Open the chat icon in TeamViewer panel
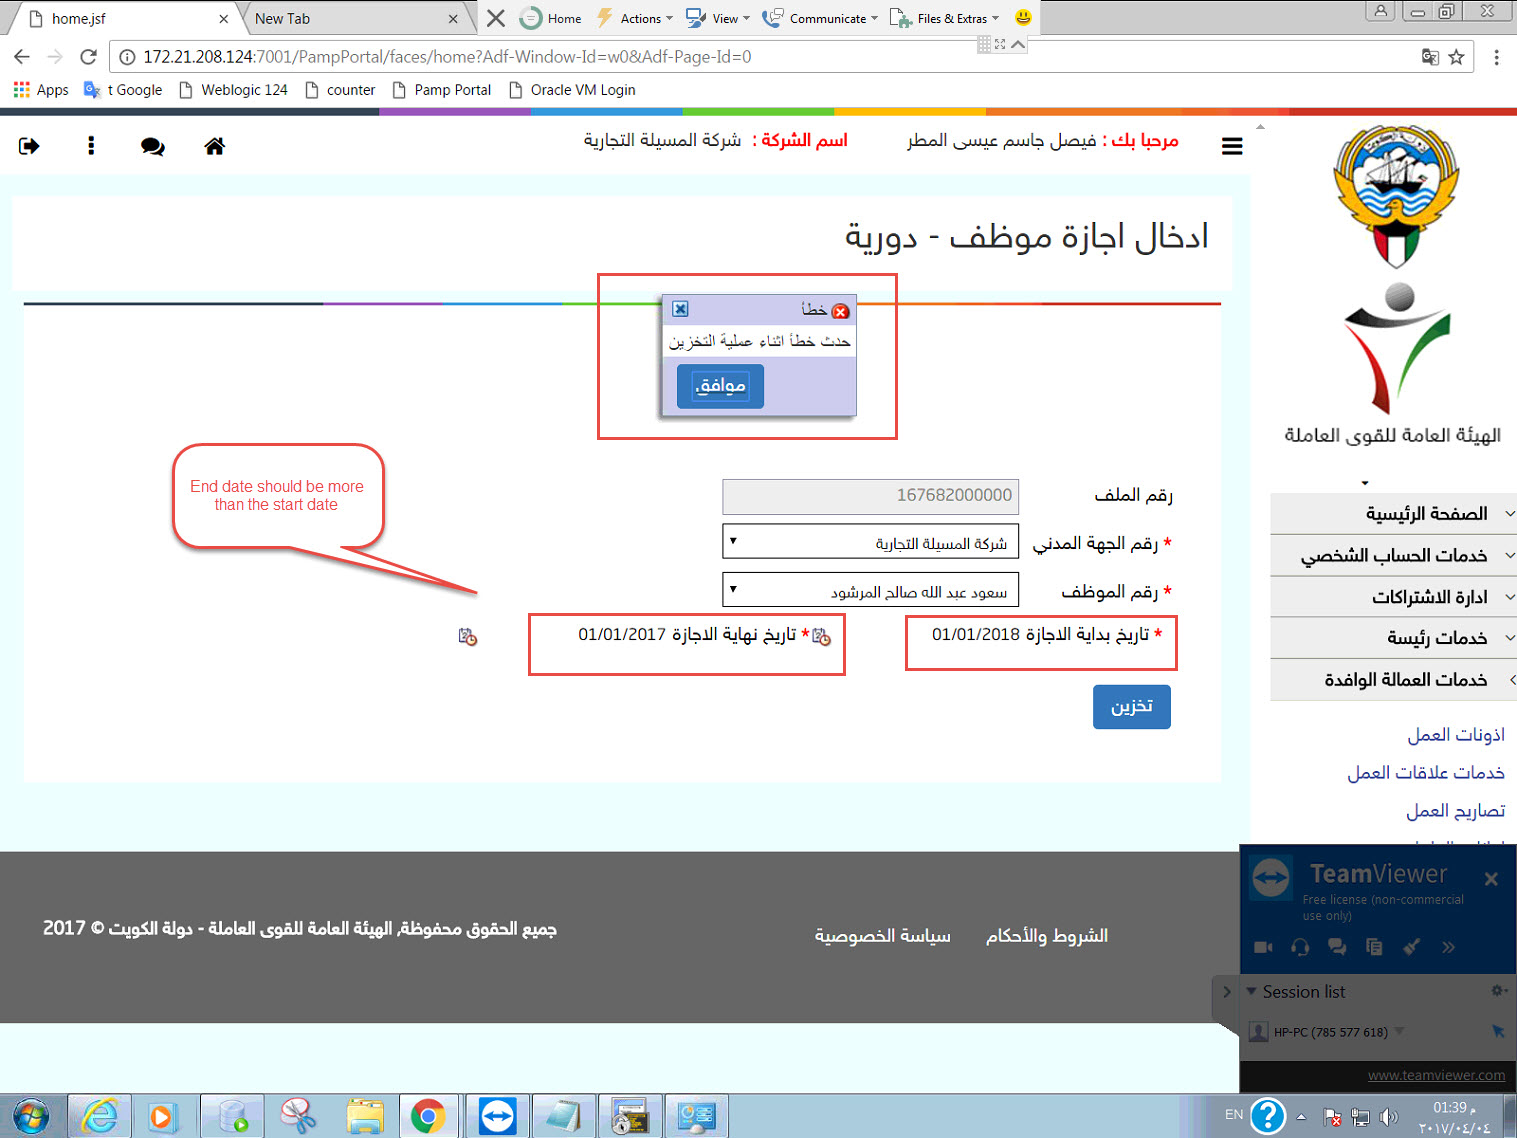Screen dimensions: 1517x1138 point(1337,947)
